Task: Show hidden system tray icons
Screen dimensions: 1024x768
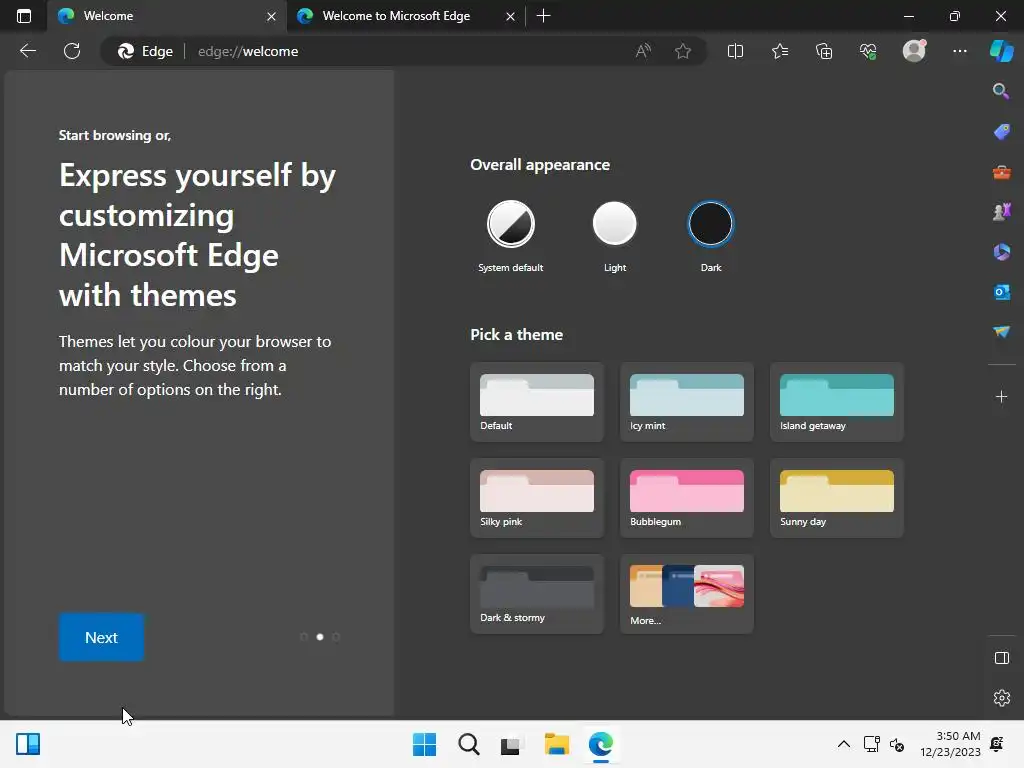Action: click(x=844, y=744)
